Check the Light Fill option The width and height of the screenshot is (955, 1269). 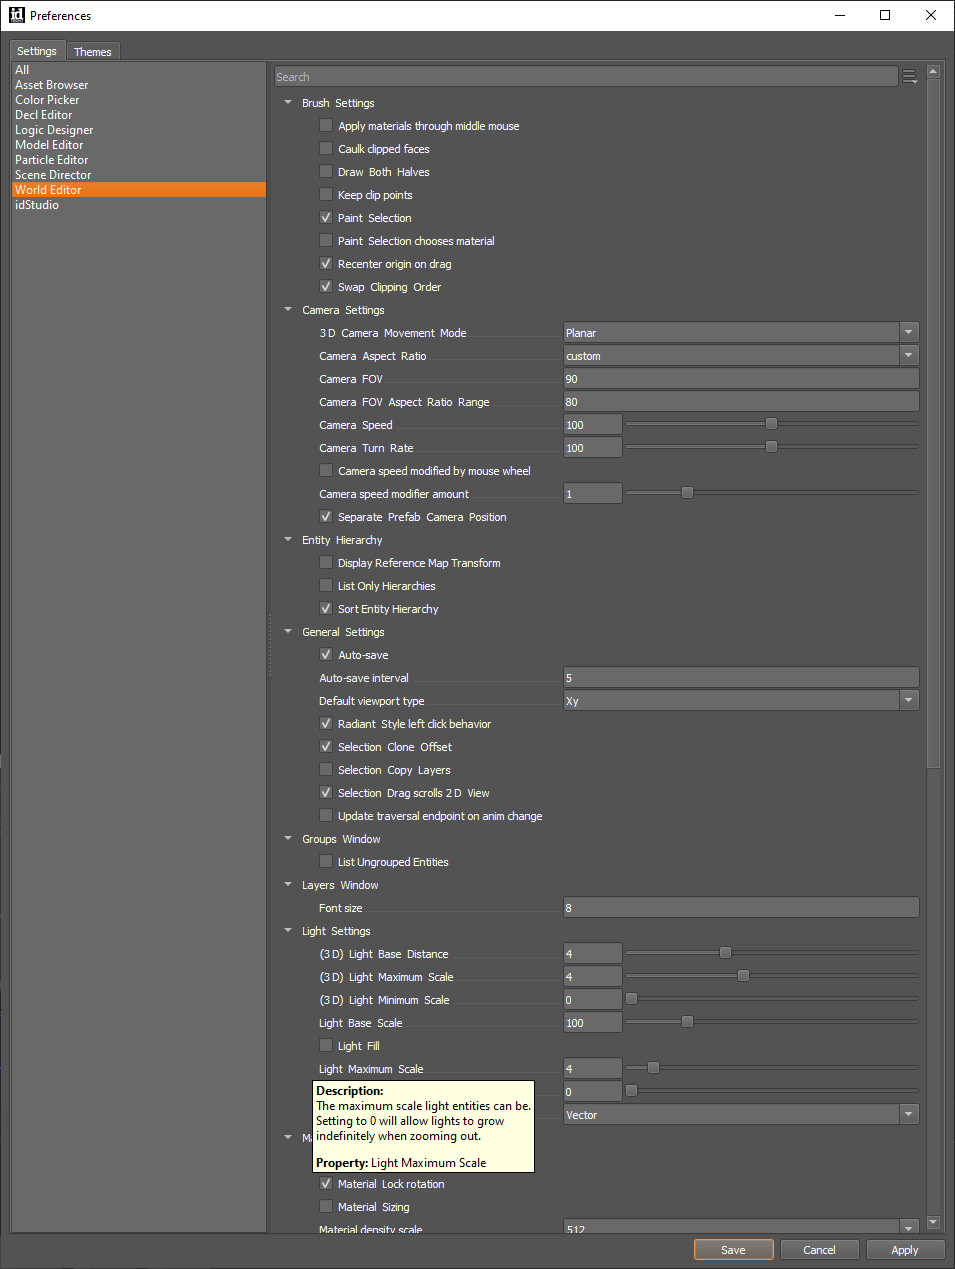326,1045
